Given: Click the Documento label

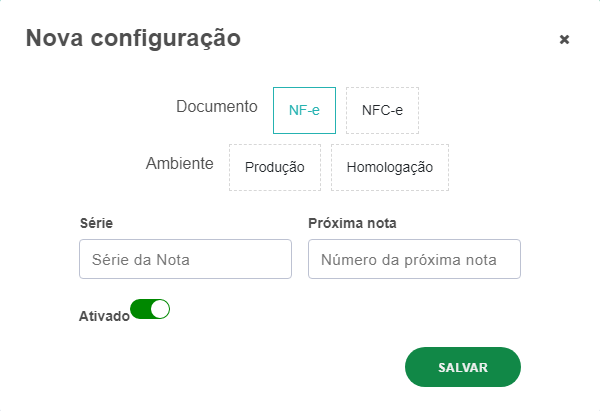Looking at the screenshot, I should [217, 106].
